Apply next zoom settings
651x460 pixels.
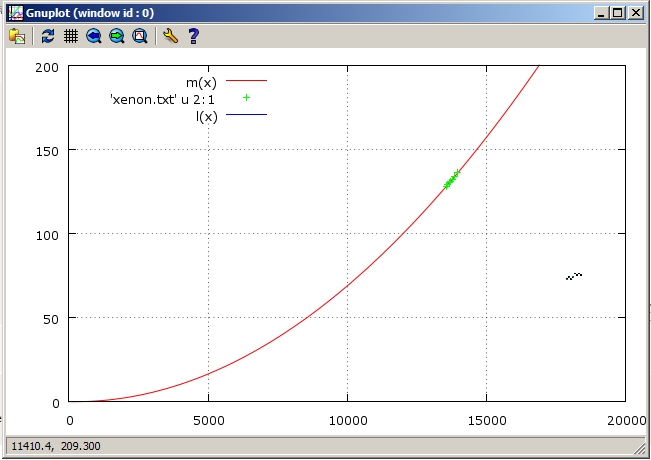pos(117,36)
